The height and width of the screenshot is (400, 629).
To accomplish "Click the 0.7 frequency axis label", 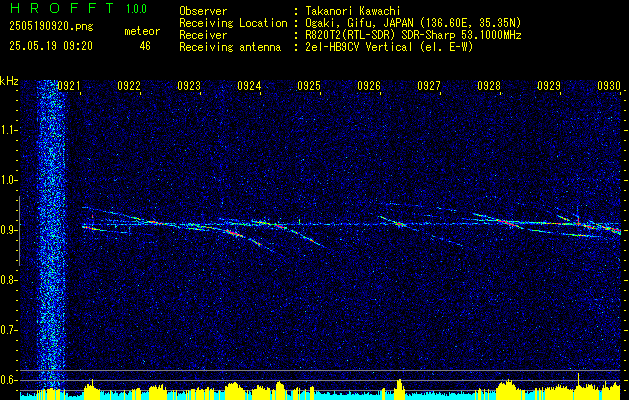I will (x=7, y=331).
